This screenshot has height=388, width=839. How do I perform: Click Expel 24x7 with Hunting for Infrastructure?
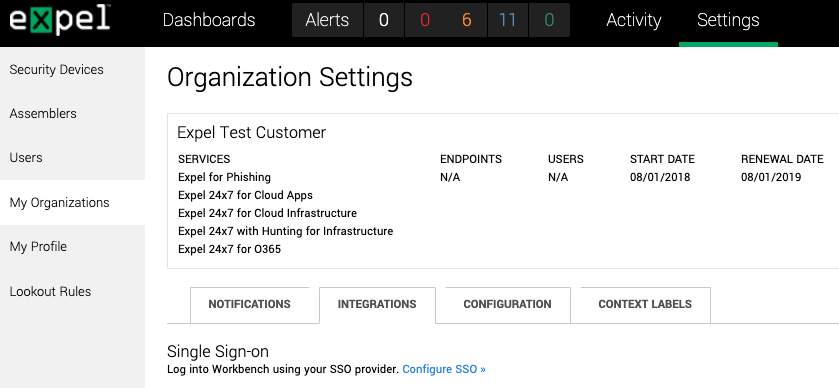point(286,231)
